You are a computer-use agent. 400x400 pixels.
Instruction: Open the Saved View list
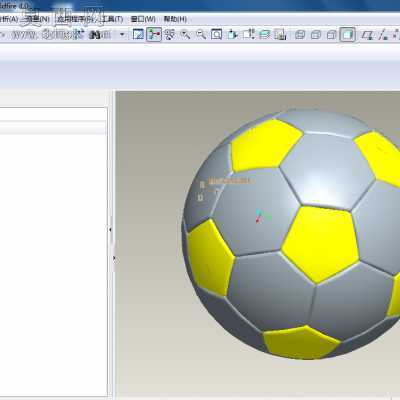point(248,34)
